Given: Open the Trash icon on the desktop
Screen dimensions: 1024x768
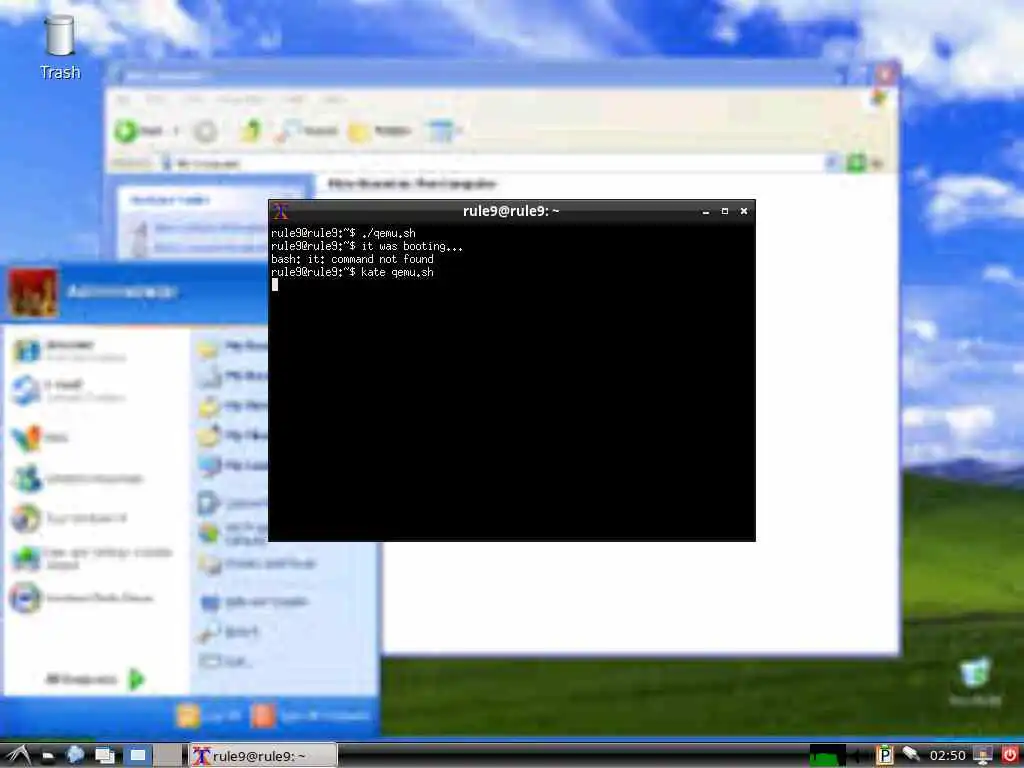Looking at the screenshot, I should coord(59,48).
